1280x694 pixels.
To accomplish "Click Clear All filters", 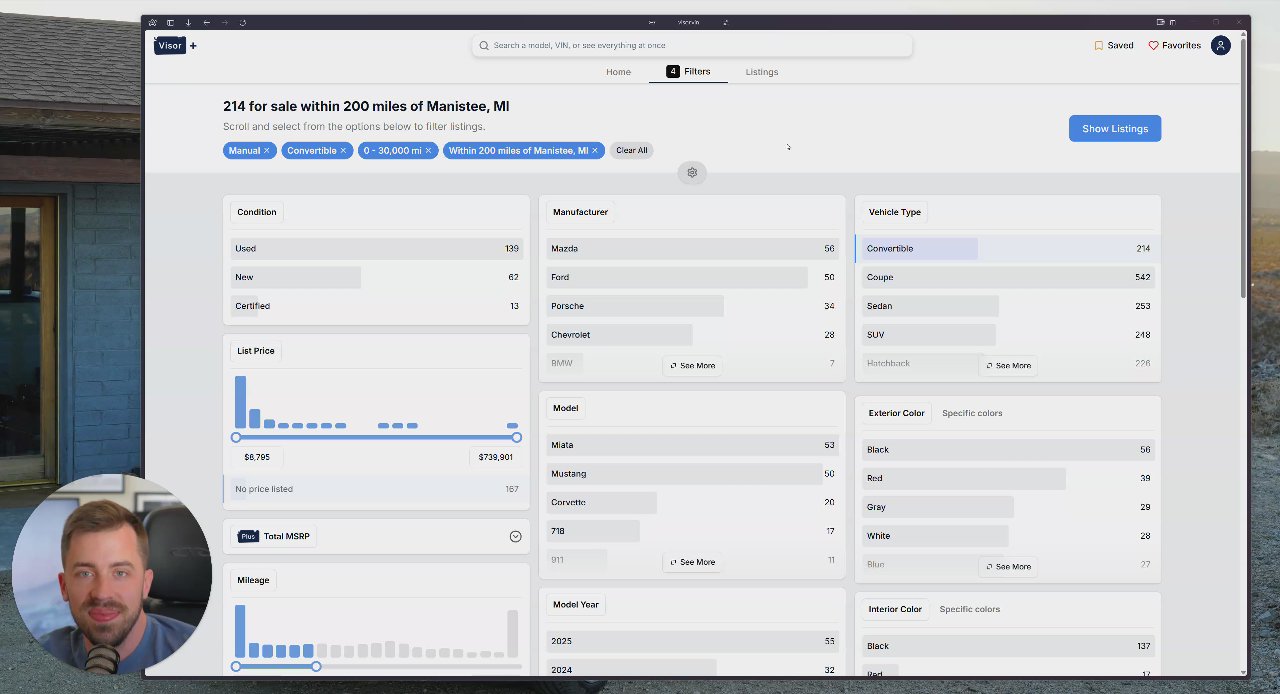I will 632,150.
